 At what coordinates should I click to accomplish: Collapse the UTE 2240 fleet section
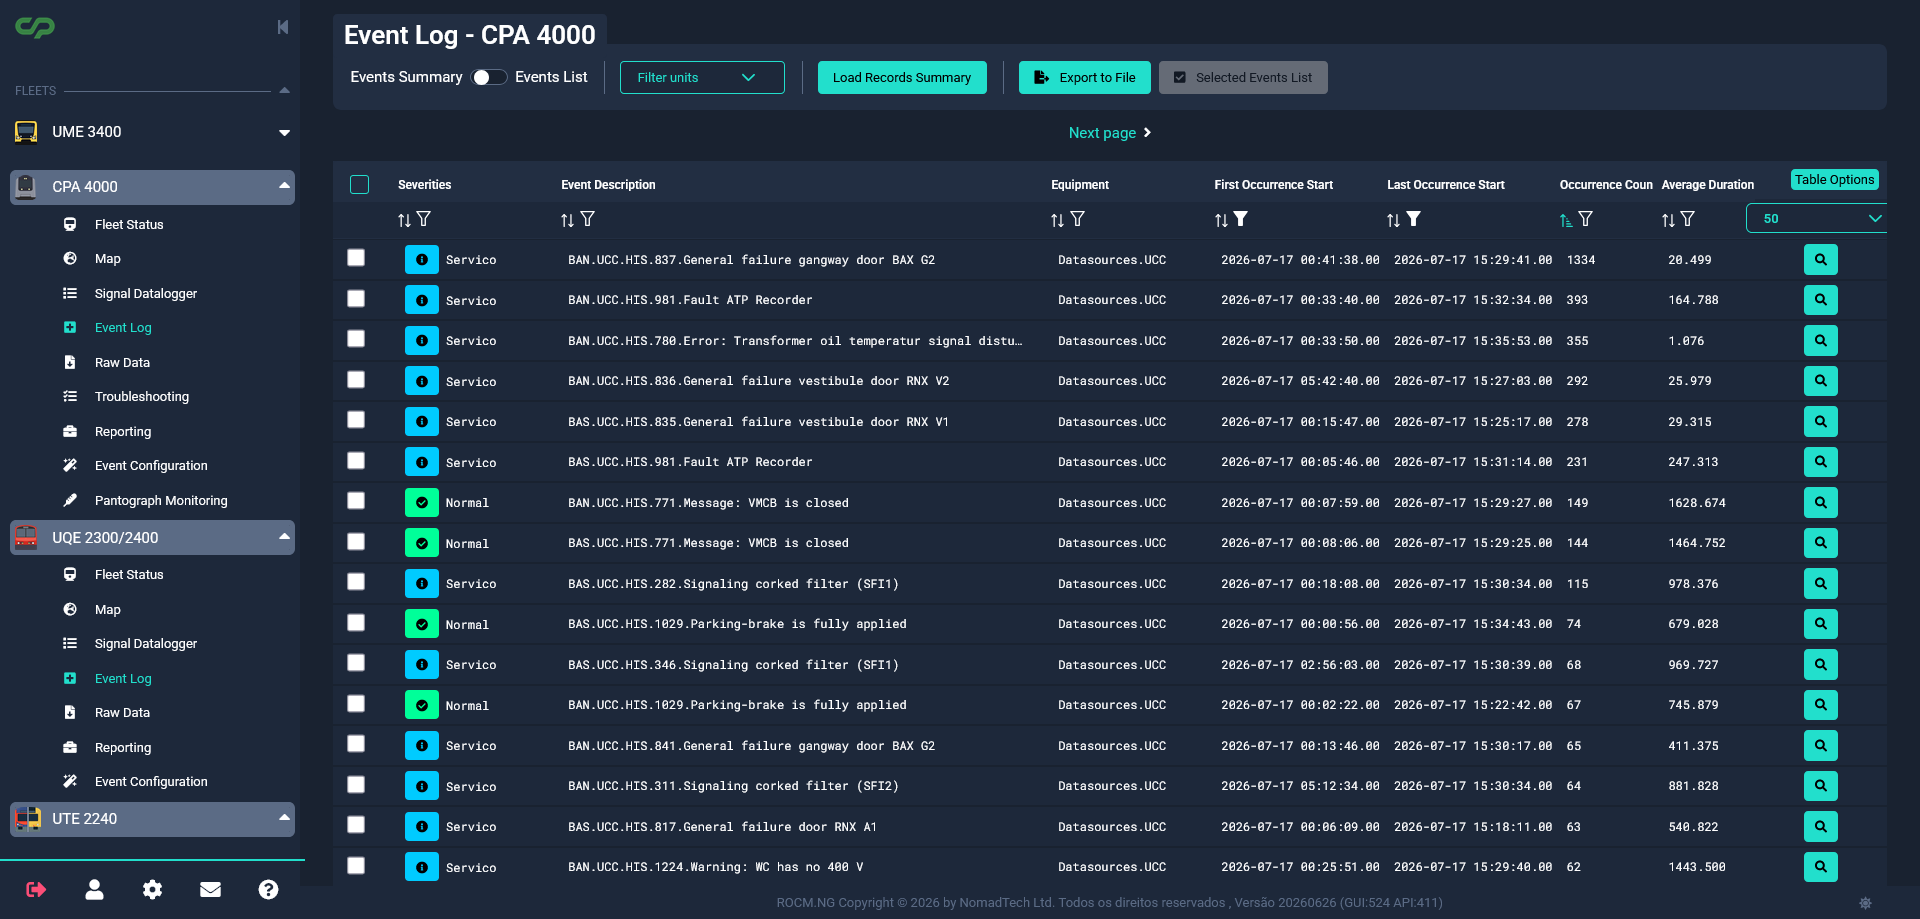pos(284,818)
